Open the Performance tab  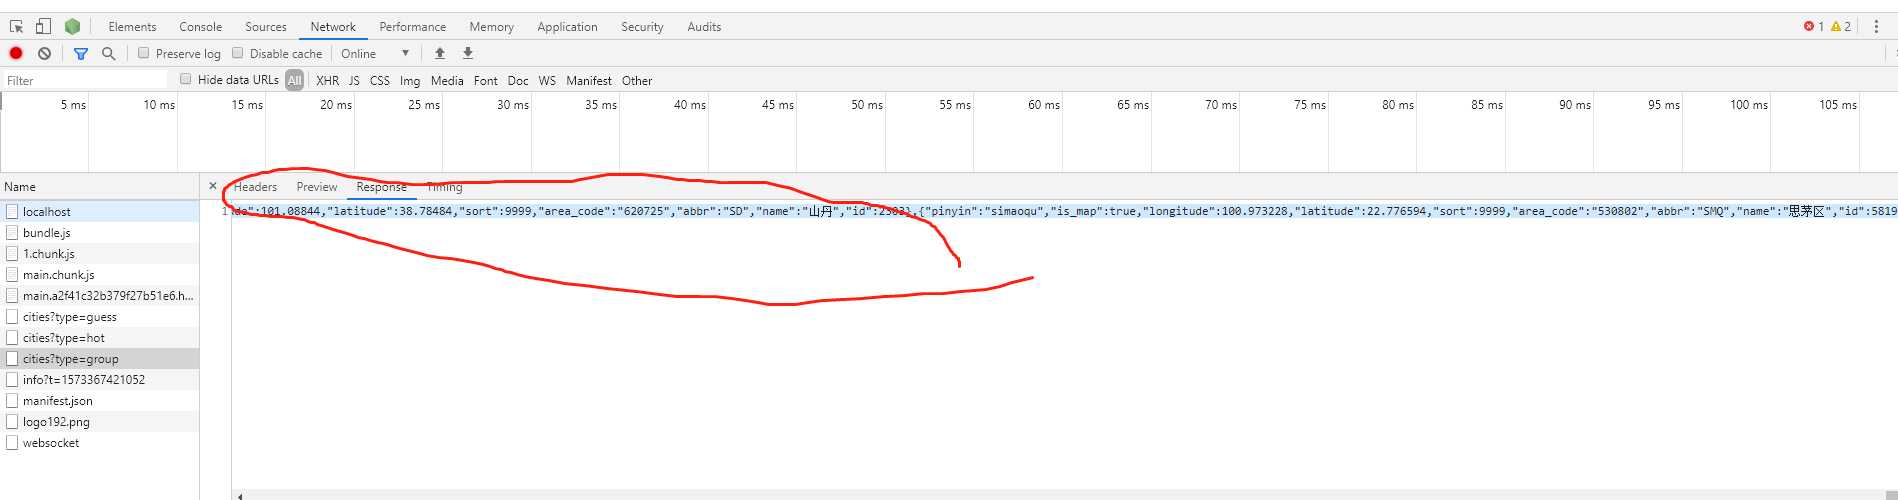point(413,27)
